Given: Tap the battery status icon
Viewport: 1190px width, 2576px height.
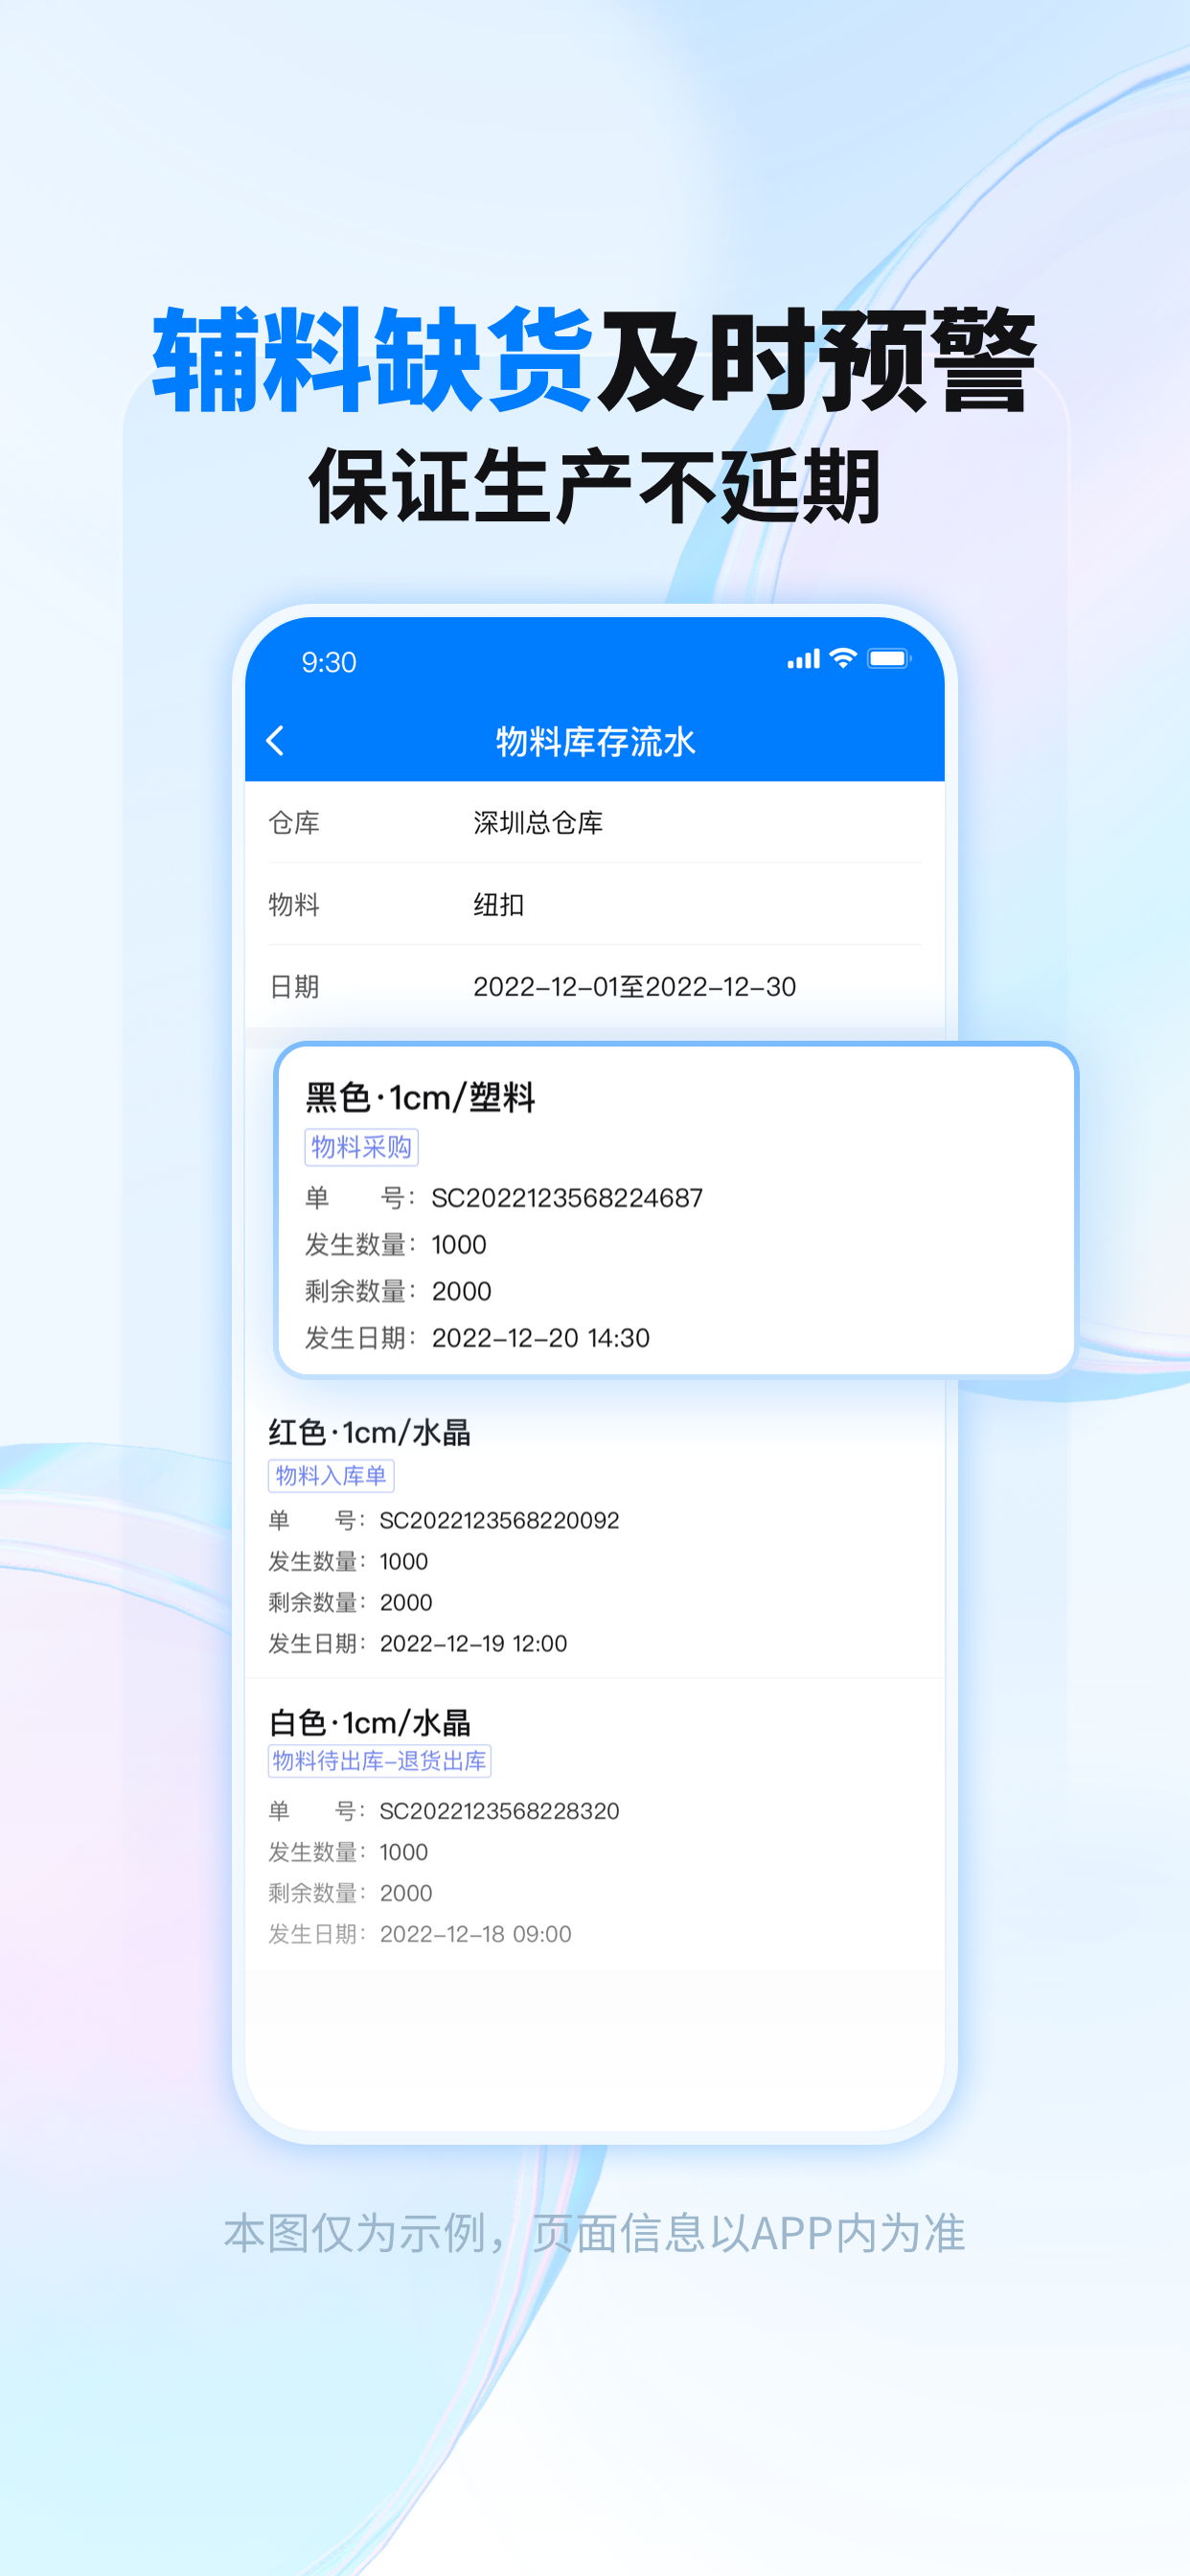Looking at the screenshot, I should coord(888,658).
